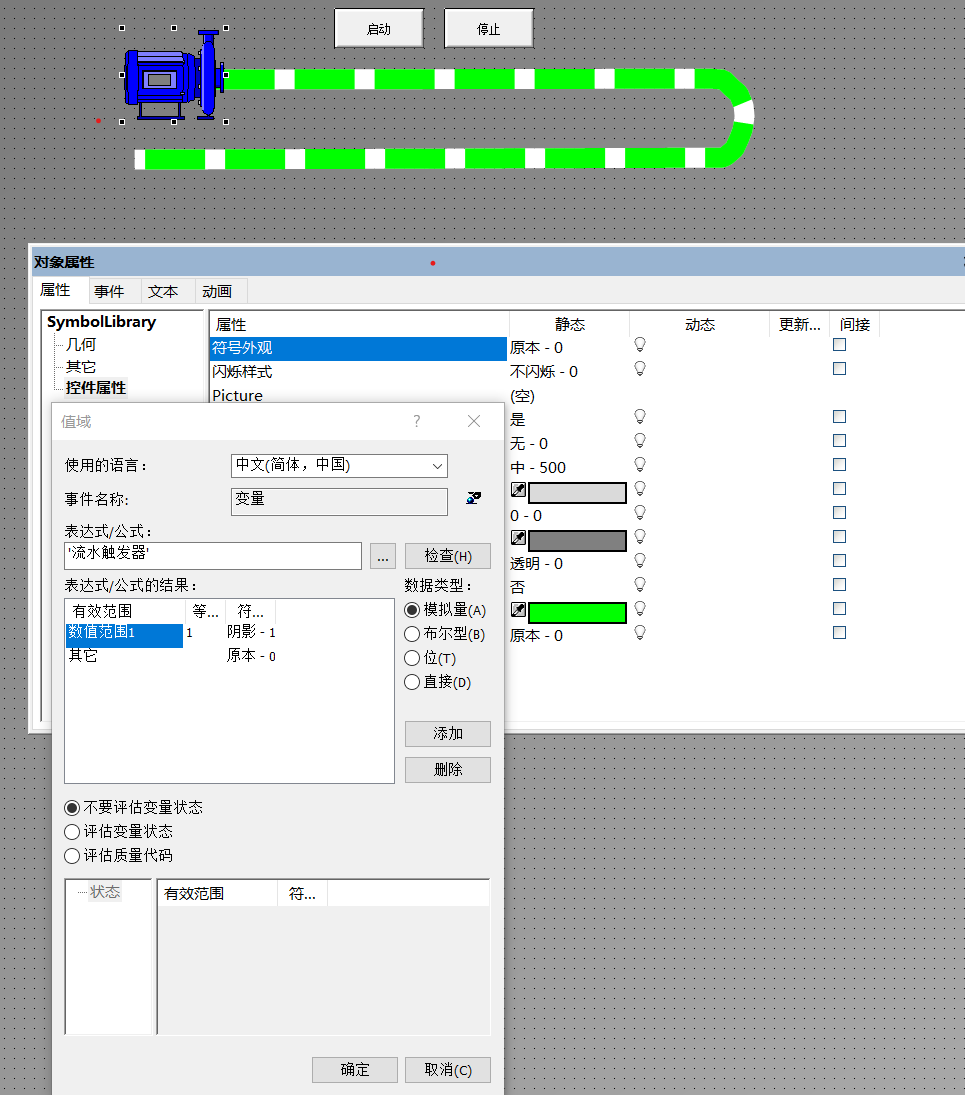Viewport: 965px width, 1095px height.
Task: Switch to the 事件 tab
Action: (109, 292)
